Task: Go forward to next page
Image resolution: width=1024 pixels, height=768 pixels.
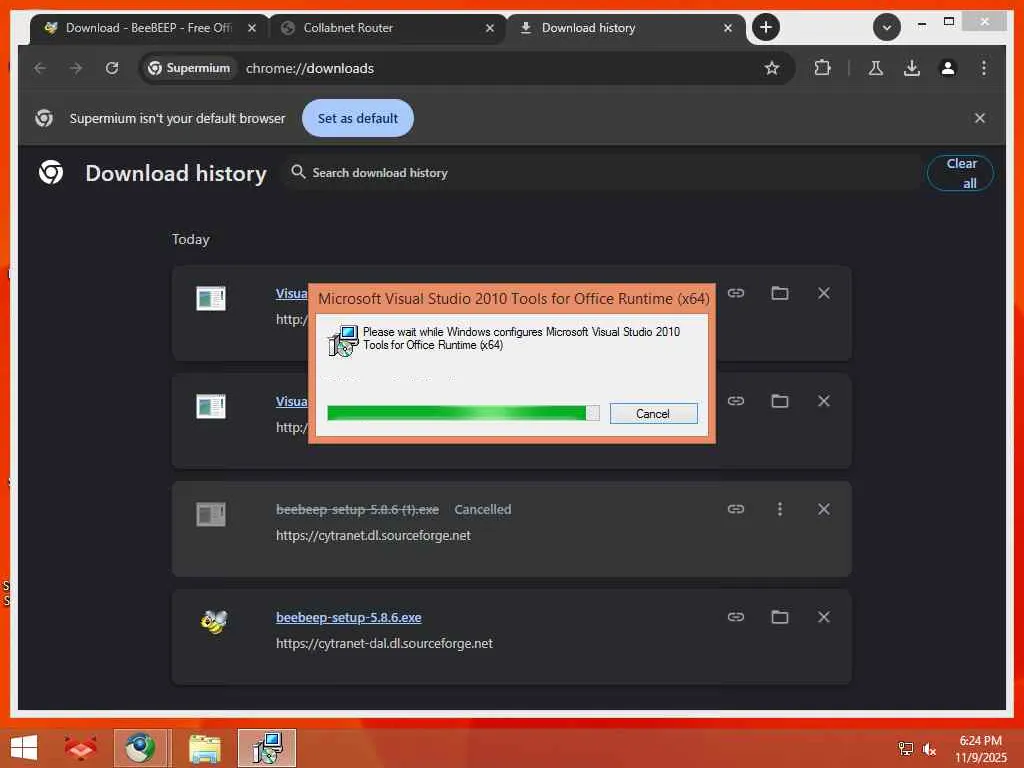Action: (76, 68)
